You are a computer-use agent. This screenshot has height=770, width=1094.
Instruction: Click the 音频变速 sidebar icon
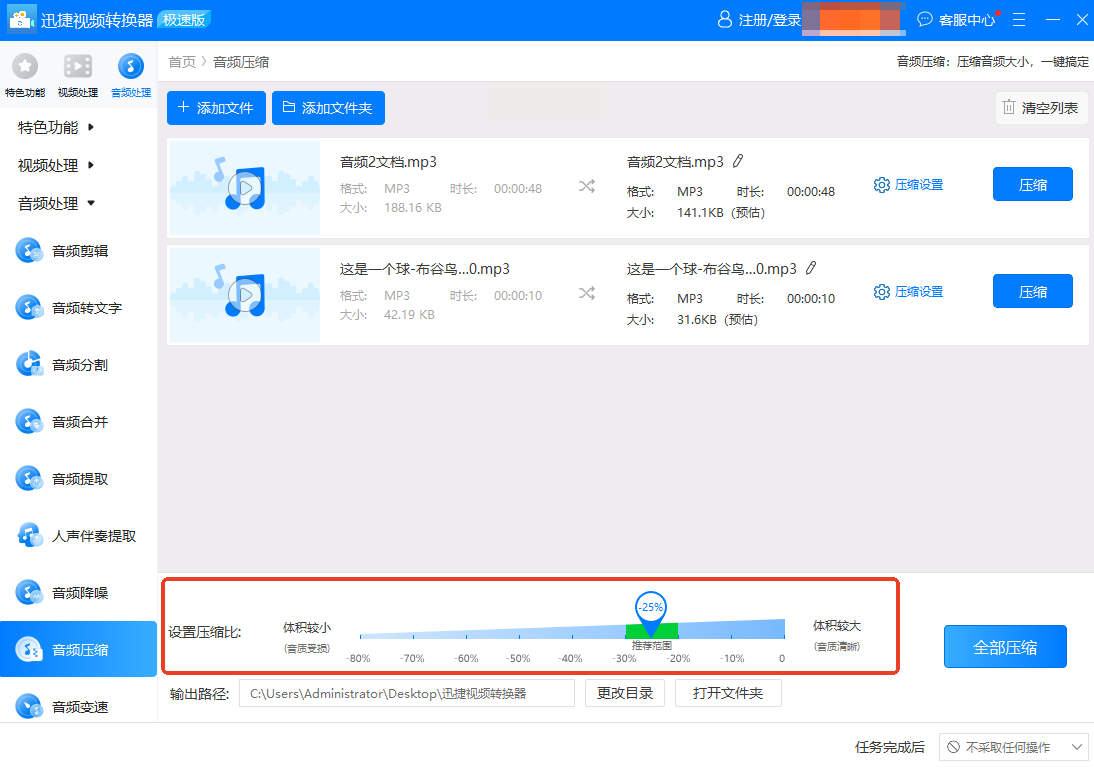(x=29, y=707)
